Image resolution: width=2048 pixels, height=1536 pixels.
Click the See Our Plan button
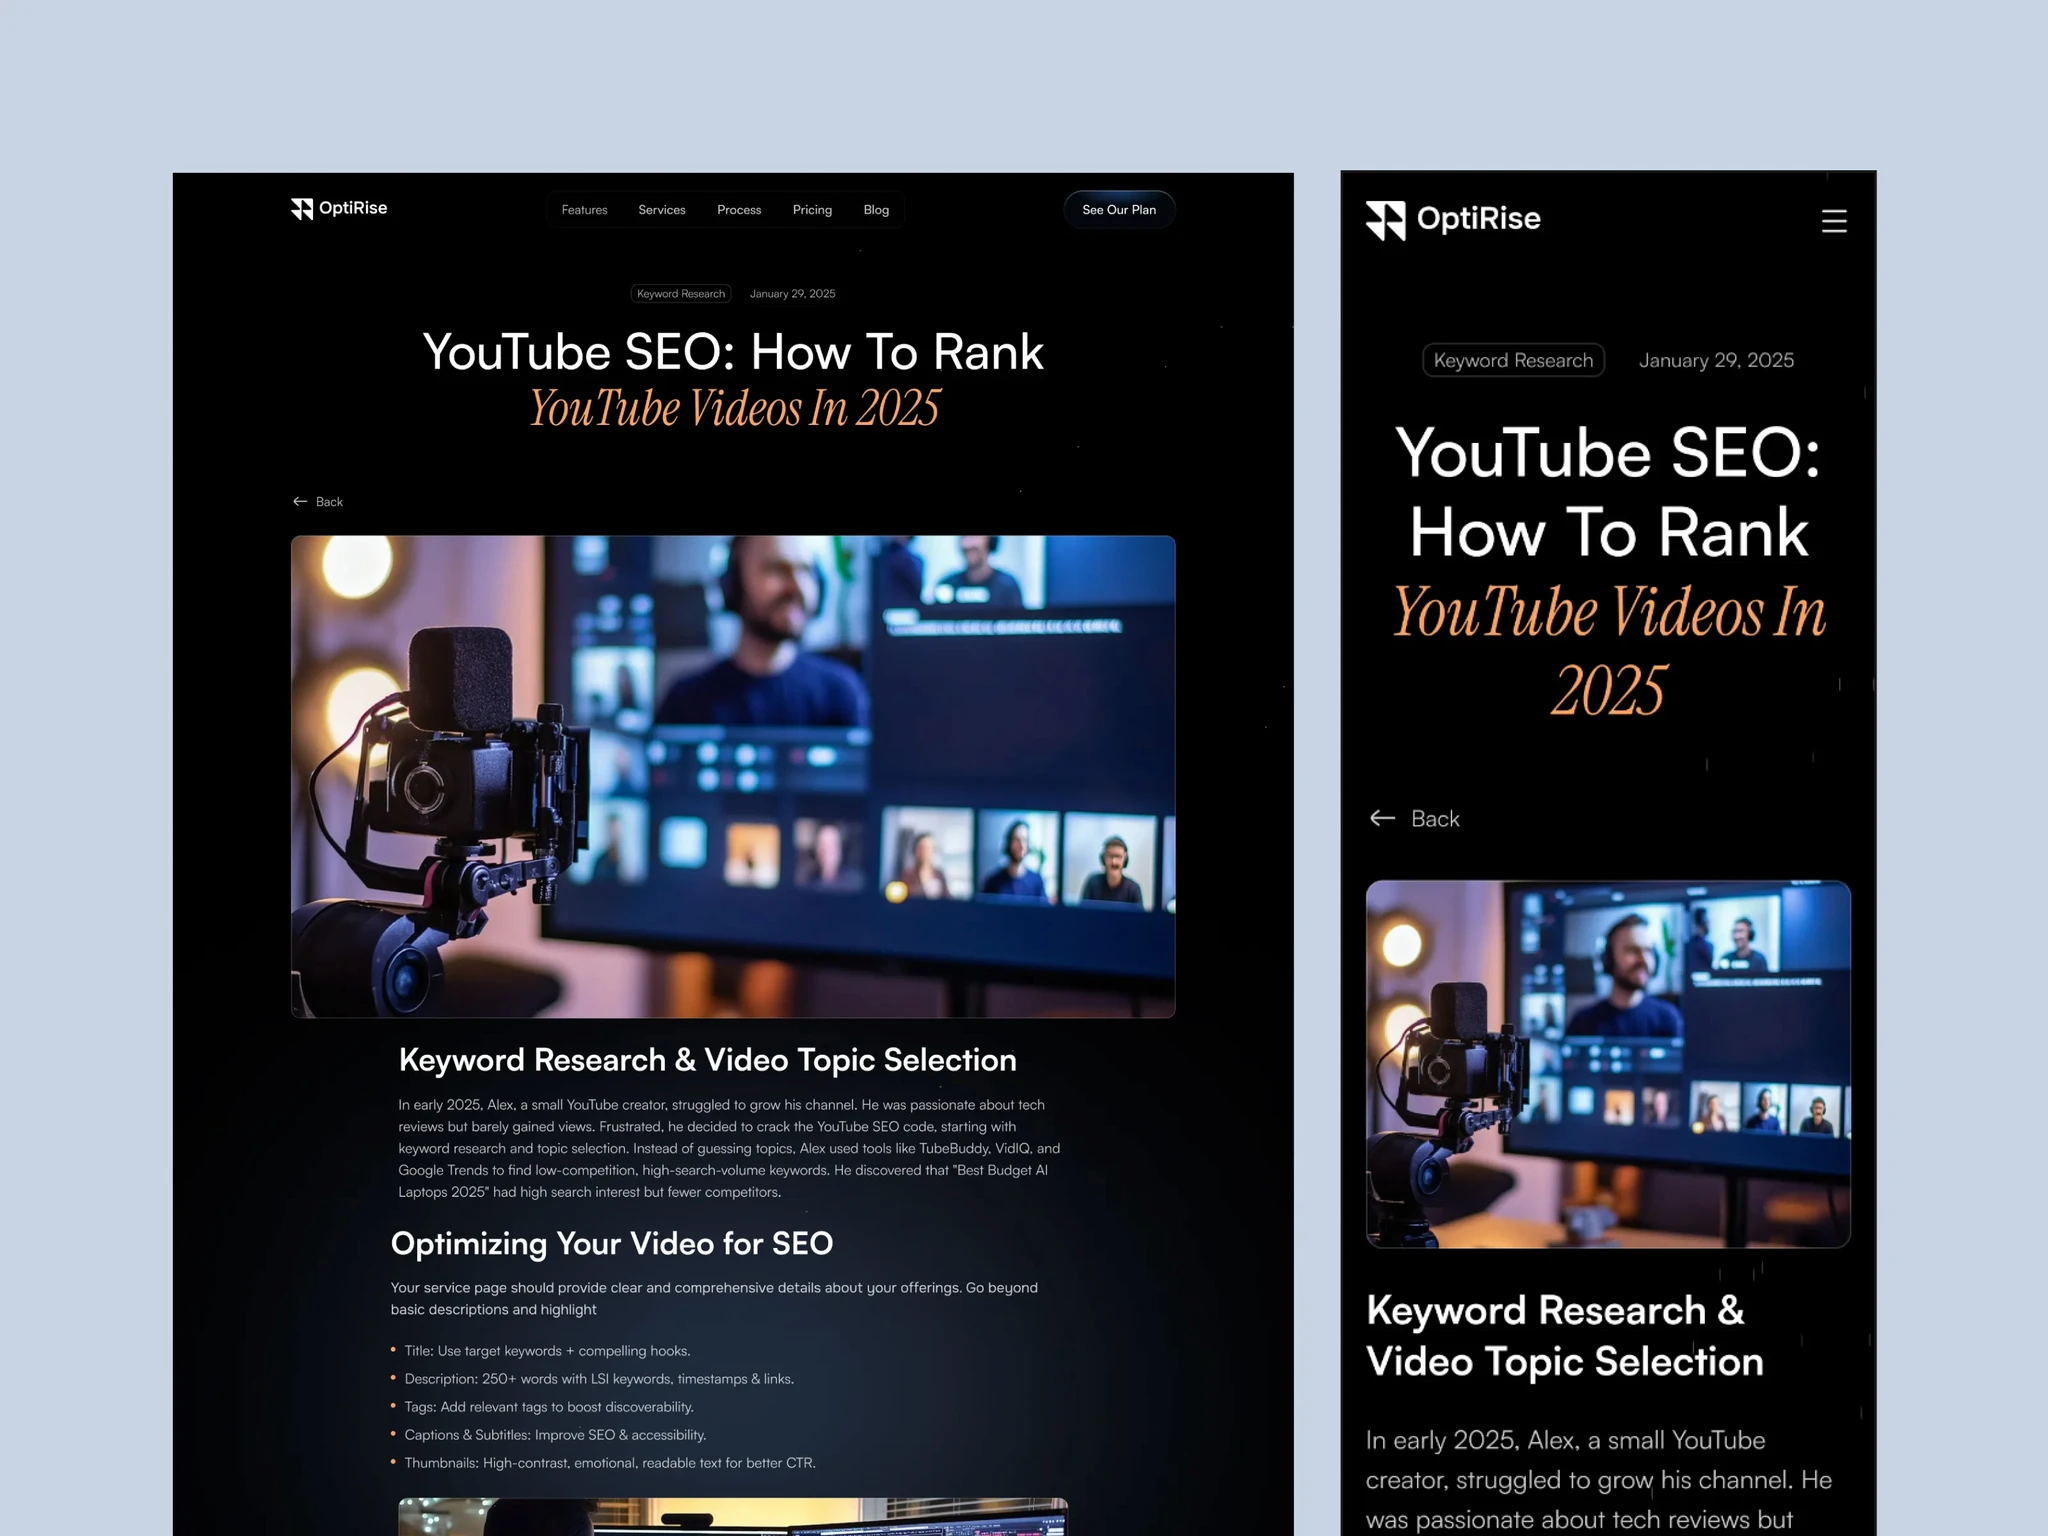(x=1119, y=209)
